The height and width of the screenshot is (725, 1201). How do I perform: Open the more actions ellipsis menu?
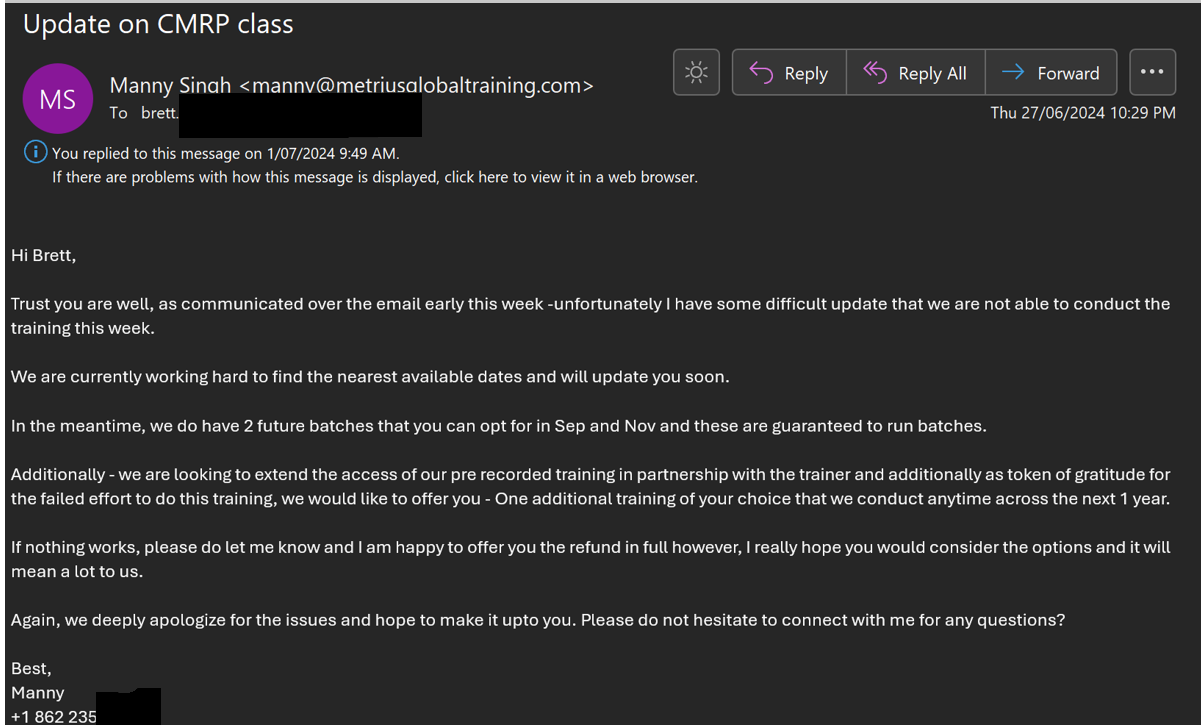coord(1152,72)
